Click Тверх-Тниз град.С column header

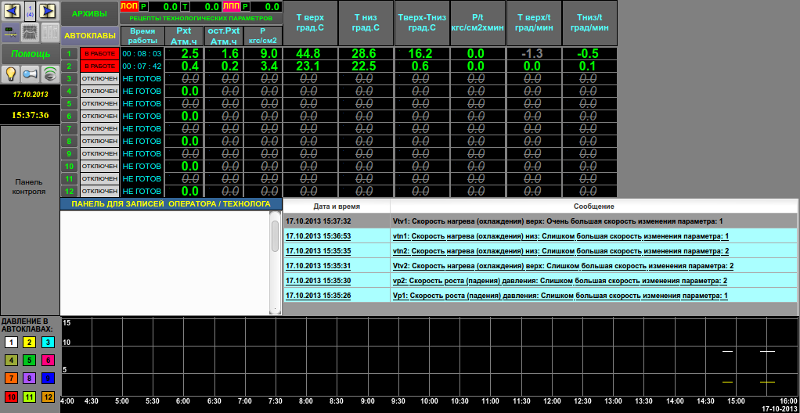tap(421, 23)
